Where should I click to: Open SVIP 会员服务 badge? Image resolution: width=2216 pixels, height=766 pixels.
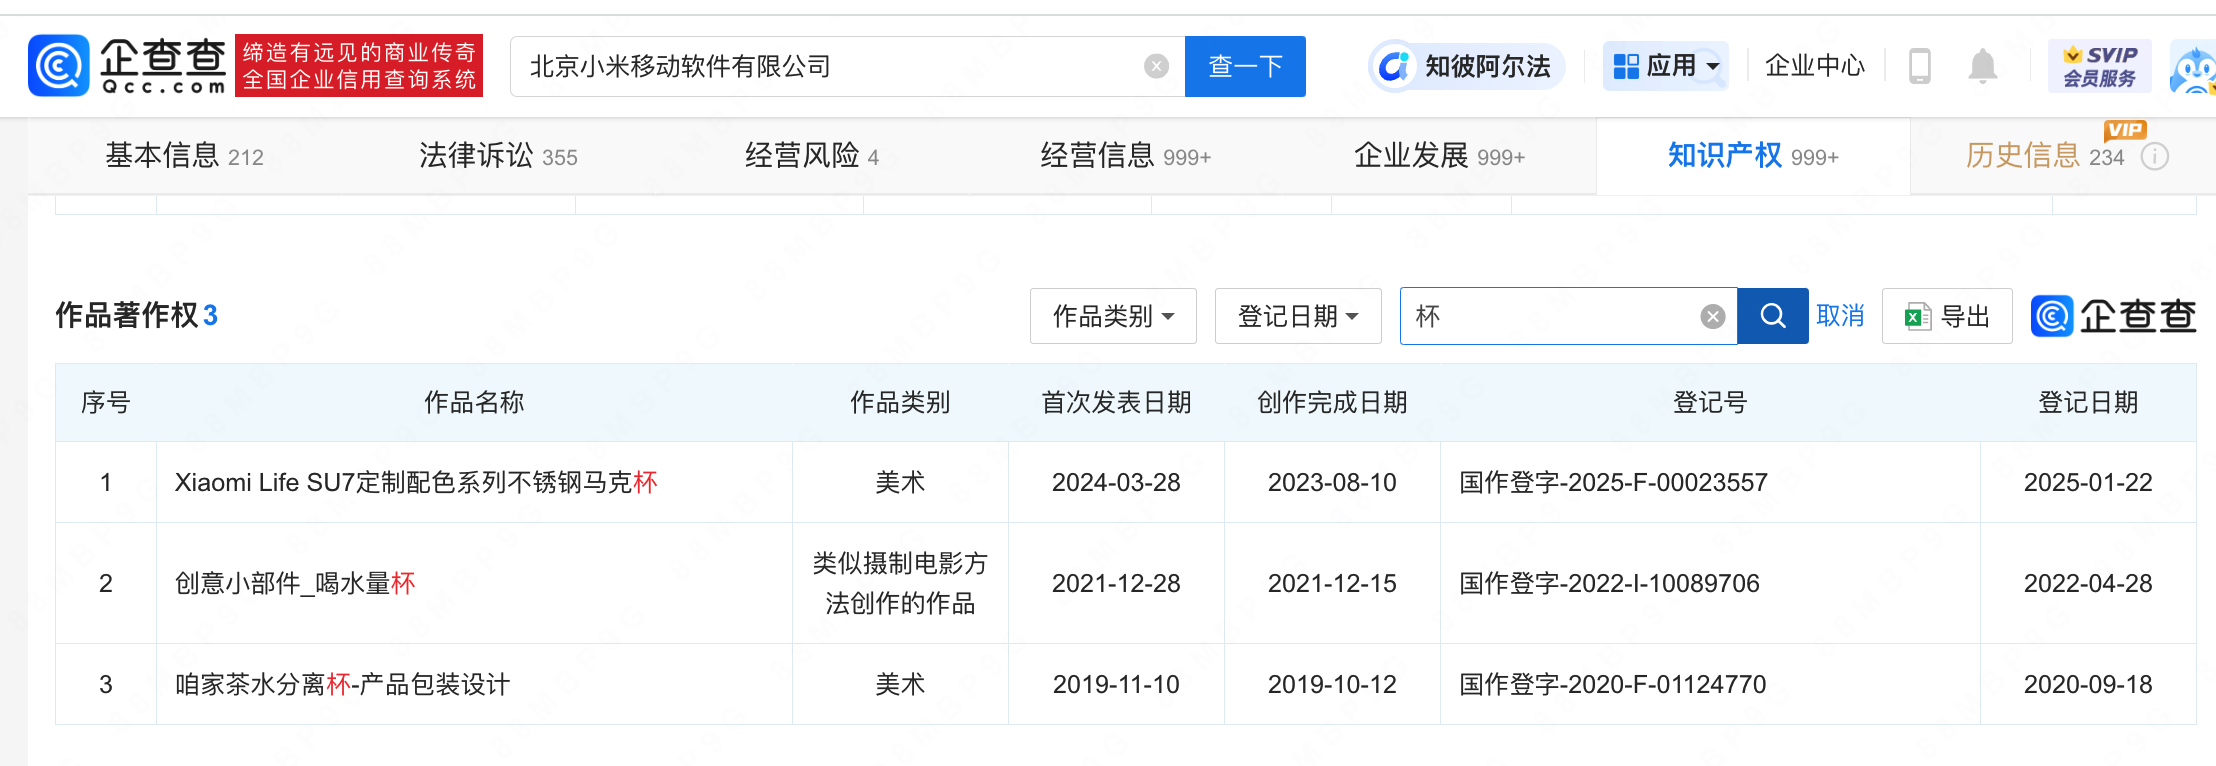[x=2100, y=66]
